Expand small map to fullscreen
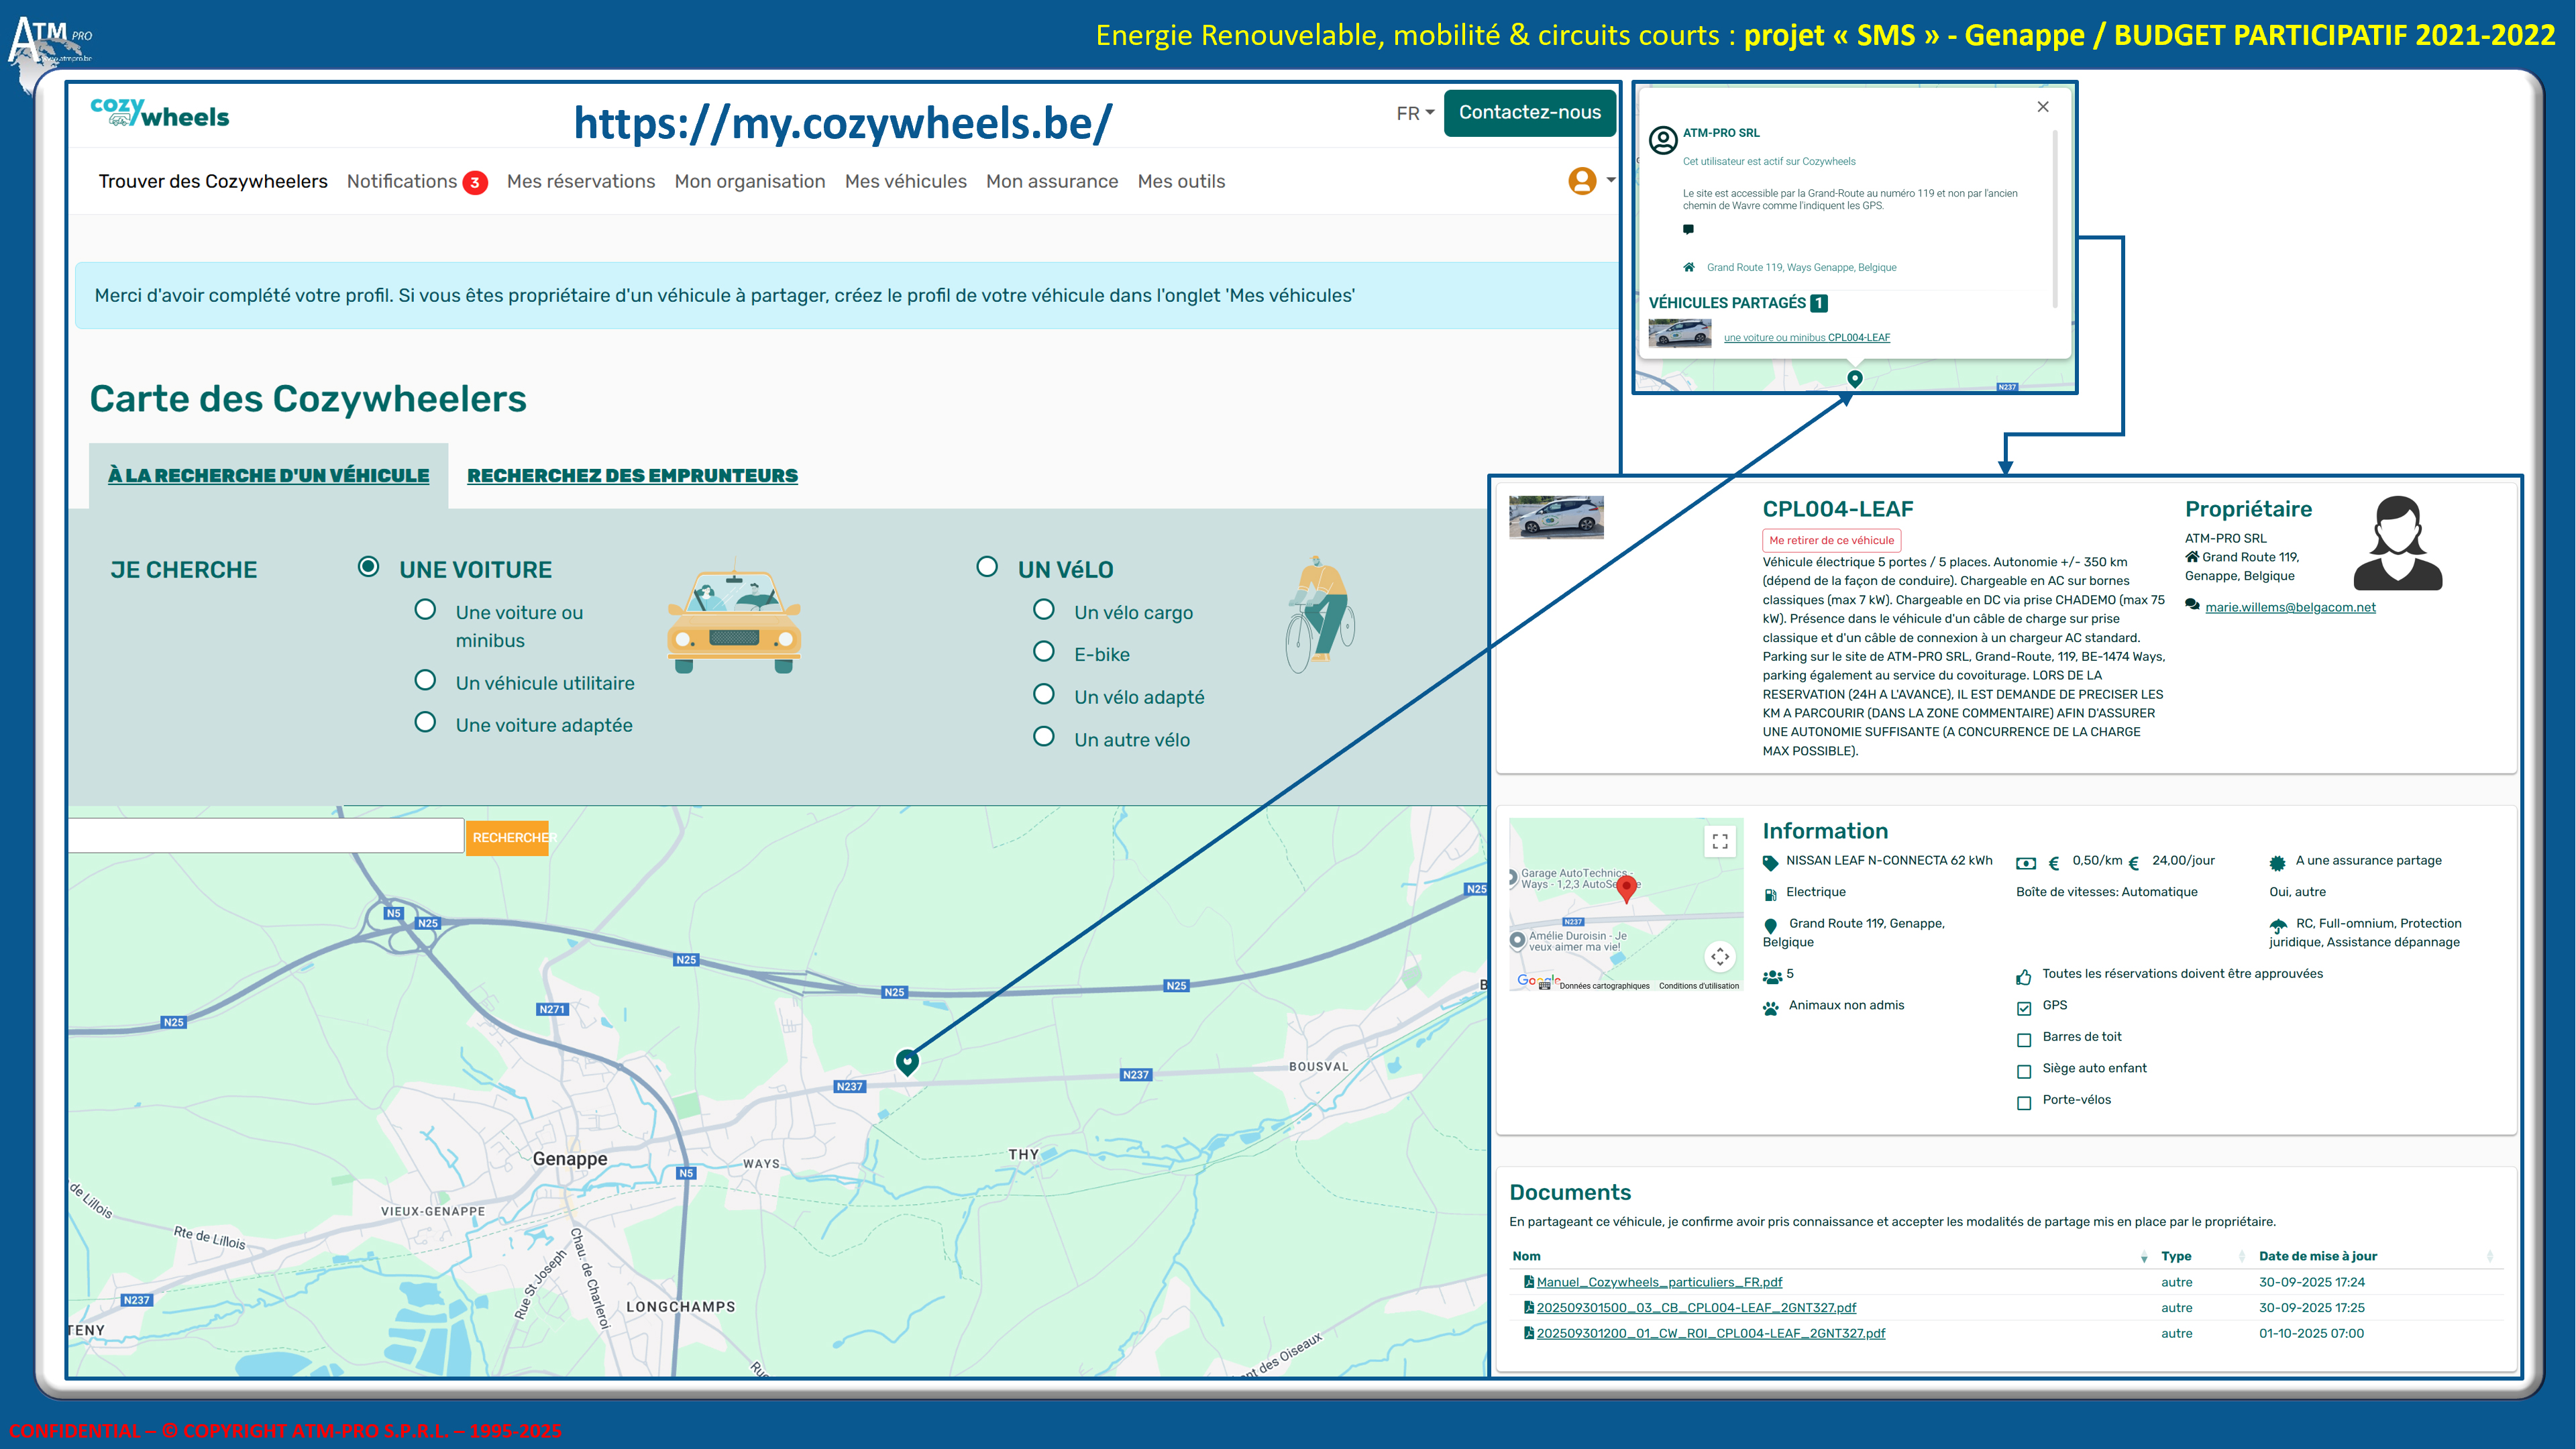 point(1719,841)
